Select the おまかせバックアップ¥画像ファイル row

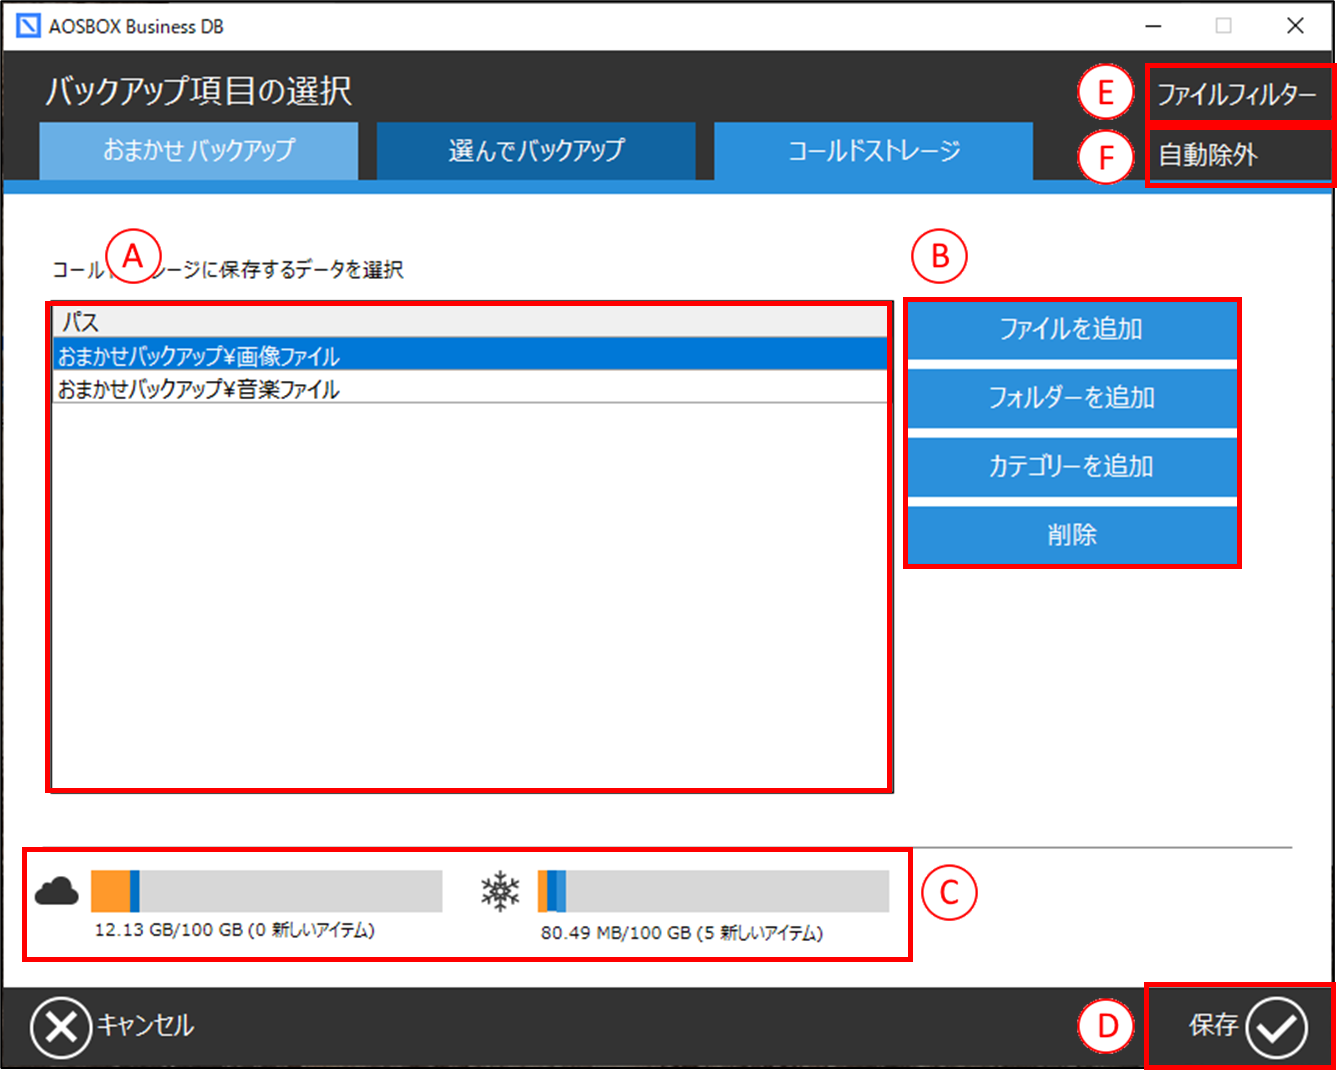tap(470, 355)
